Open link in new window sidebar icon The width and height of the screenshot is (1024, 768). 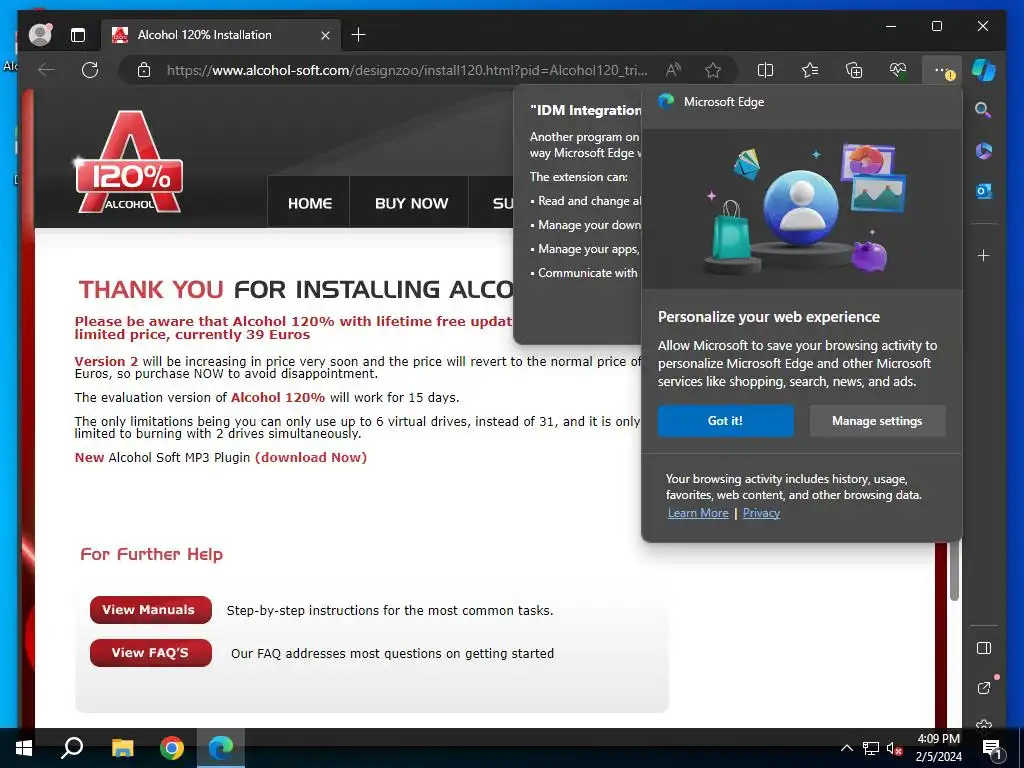(984, 688)
